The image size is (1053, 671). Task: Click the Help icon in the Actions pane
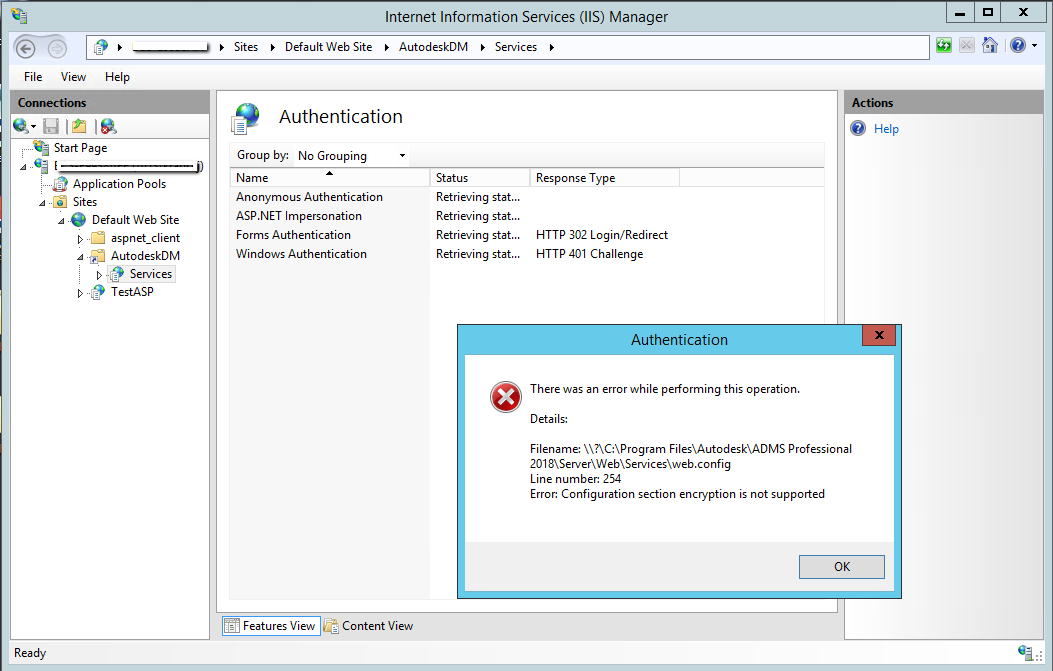pyautogui.click(x=858, y=128)
